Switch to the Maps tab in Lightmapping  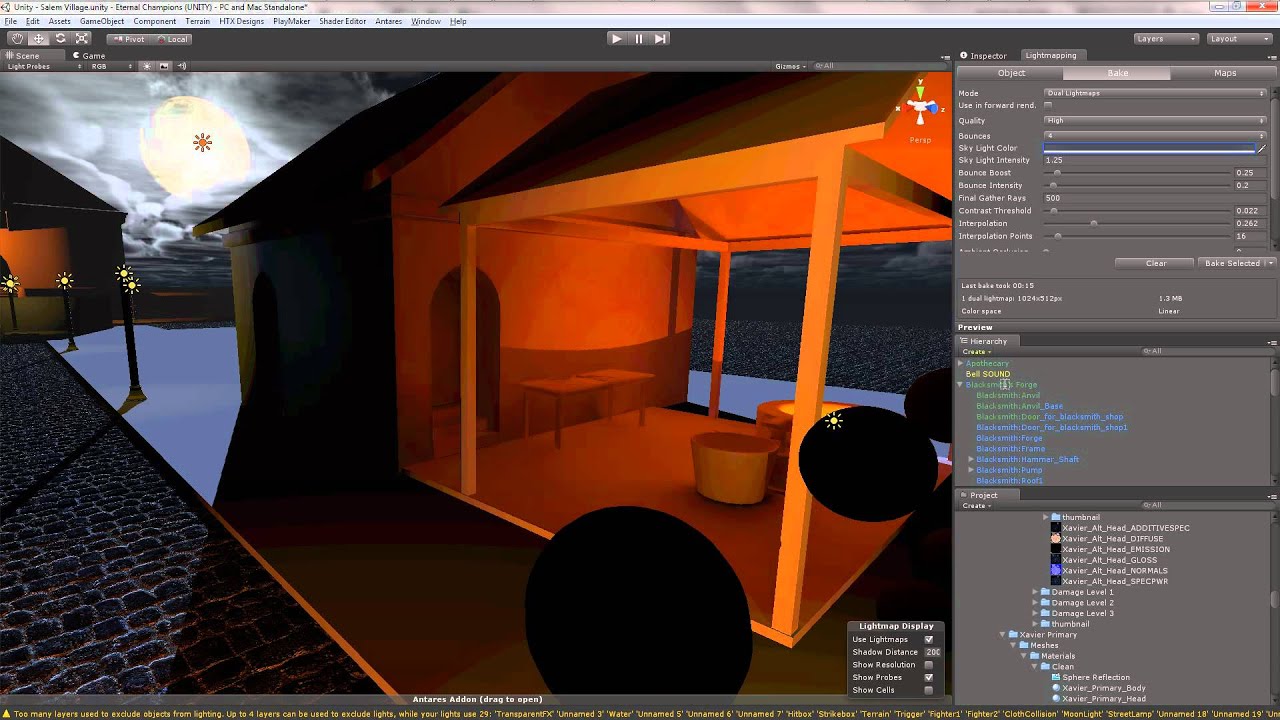pos(1223,72)
